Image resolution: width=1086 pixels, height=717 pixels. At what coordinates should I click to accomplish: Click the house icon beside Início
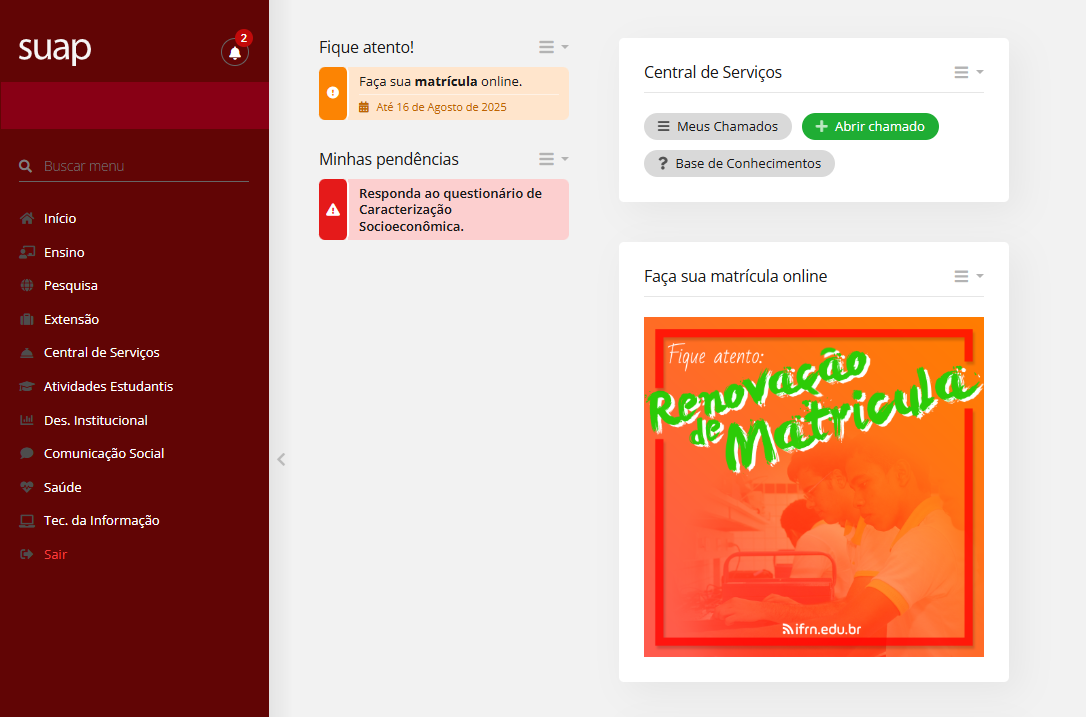(x=27, y=218)
